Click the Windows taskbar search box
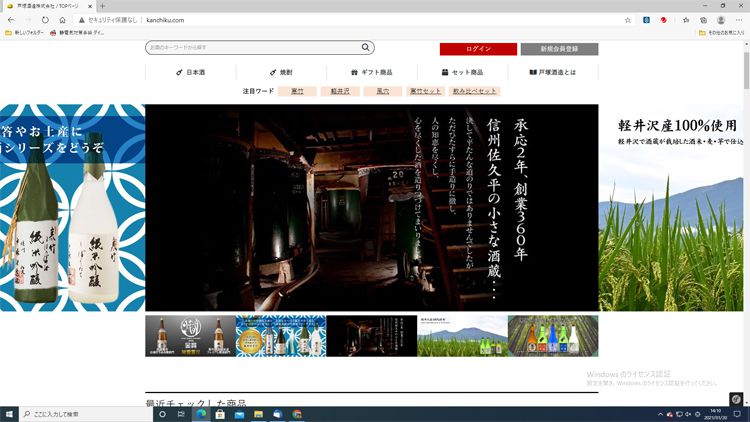This screenshot has height=422, width=750. tap(86, 414)
